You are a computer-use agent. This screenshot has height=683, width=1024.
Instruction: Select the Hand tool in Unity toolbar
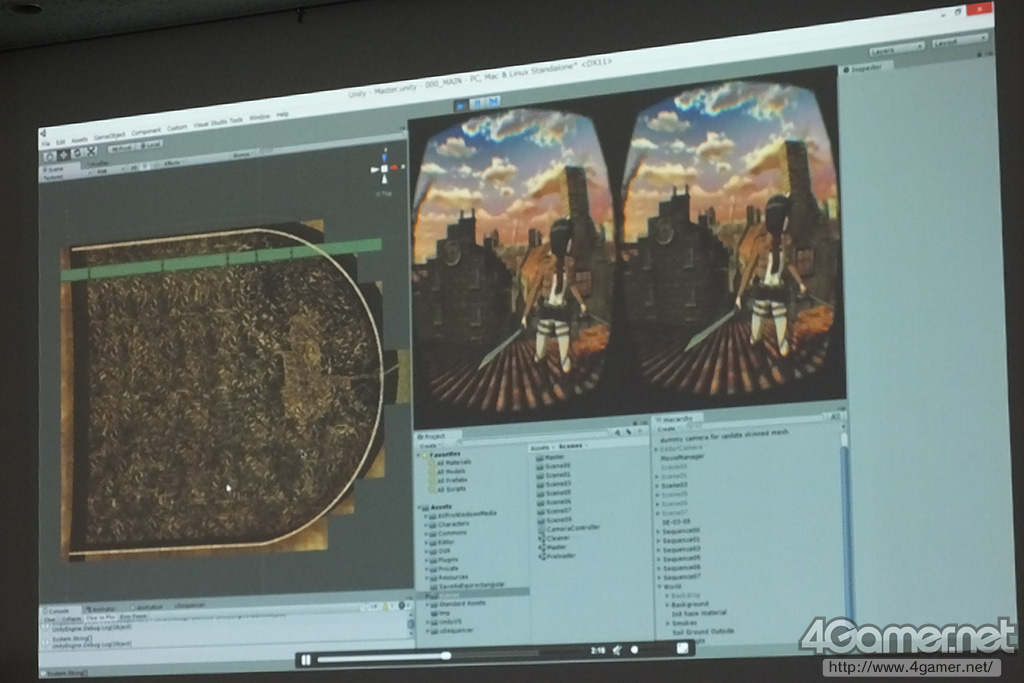tap(50, 157)
